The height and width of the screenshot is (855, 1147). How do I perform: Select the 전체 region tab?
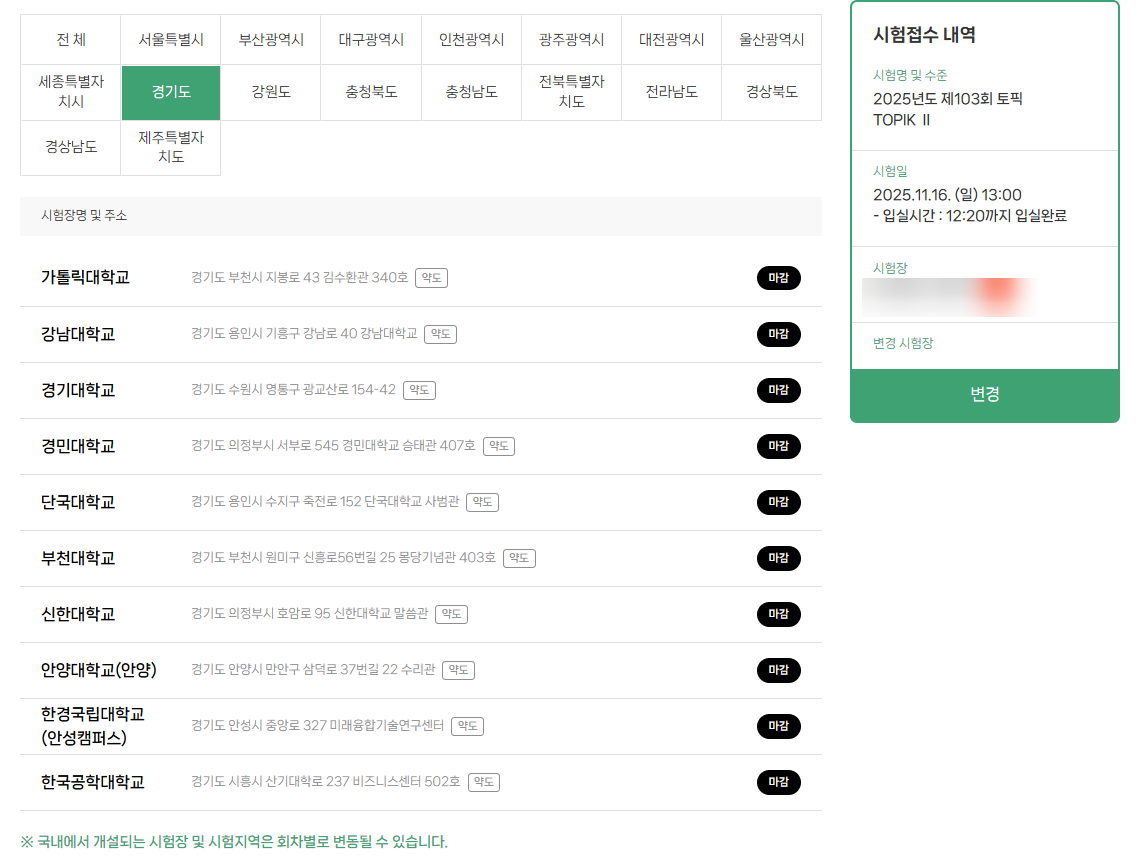[x=71, y=40]
